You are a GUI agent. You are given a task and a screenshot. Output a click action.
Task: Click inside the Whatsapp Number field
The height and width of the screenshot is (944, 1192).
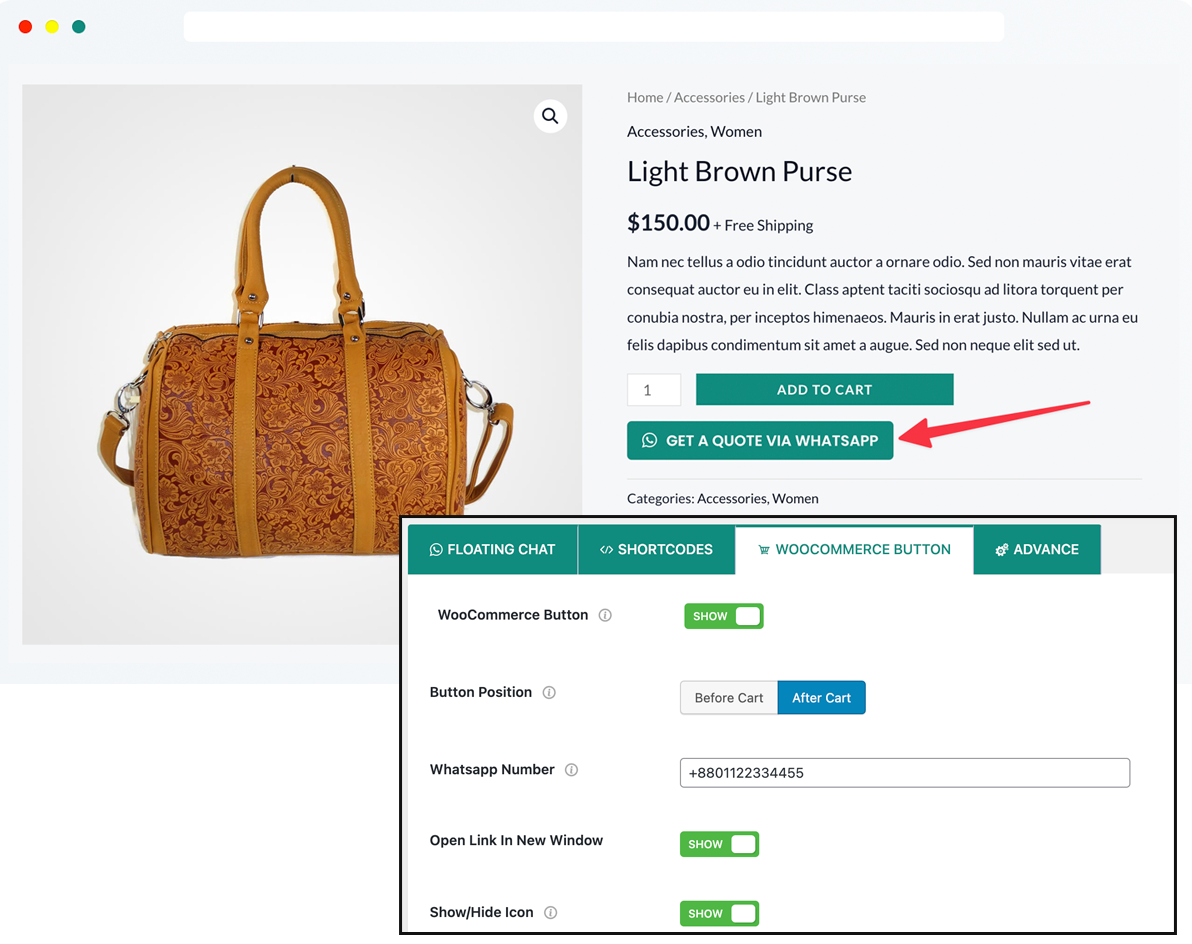point(904,772)
